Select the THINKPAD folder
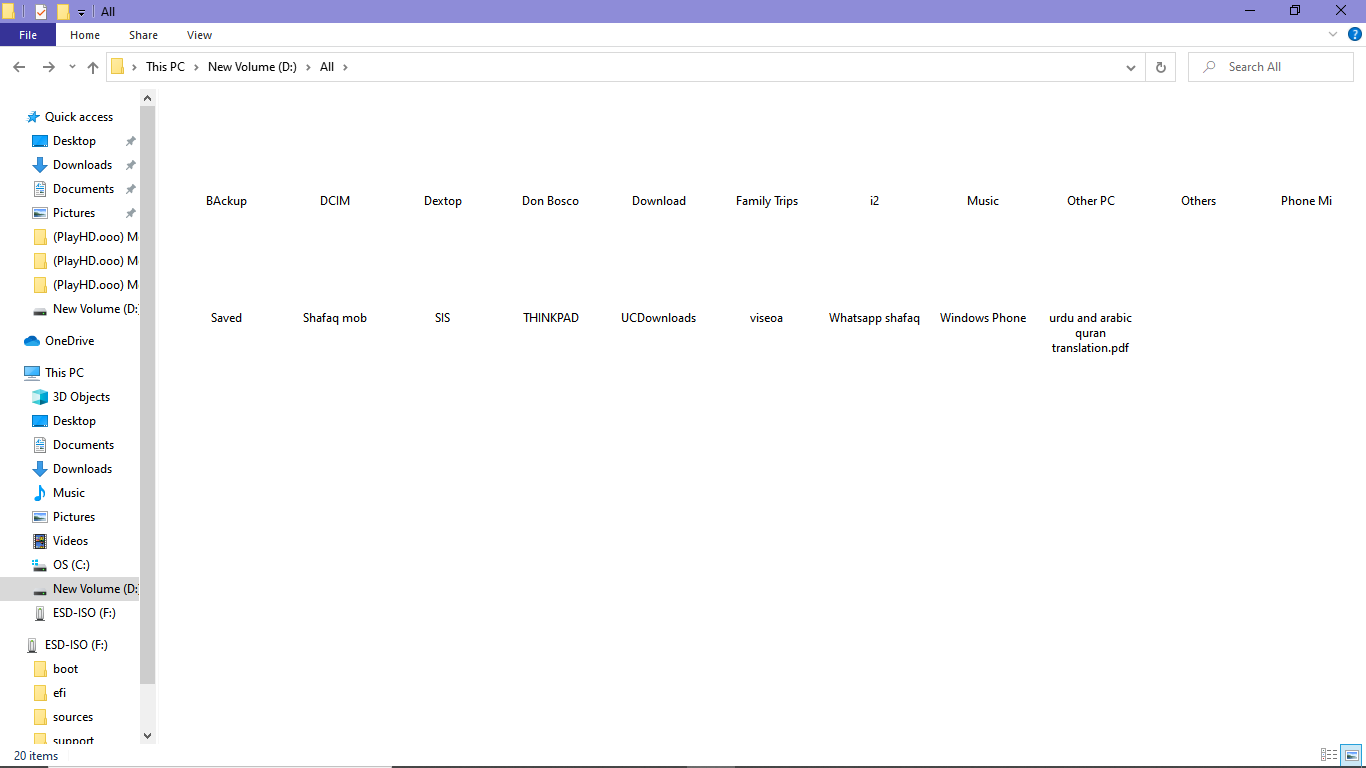The height and width of the screenshot is (768, 1366). point(551,318)
